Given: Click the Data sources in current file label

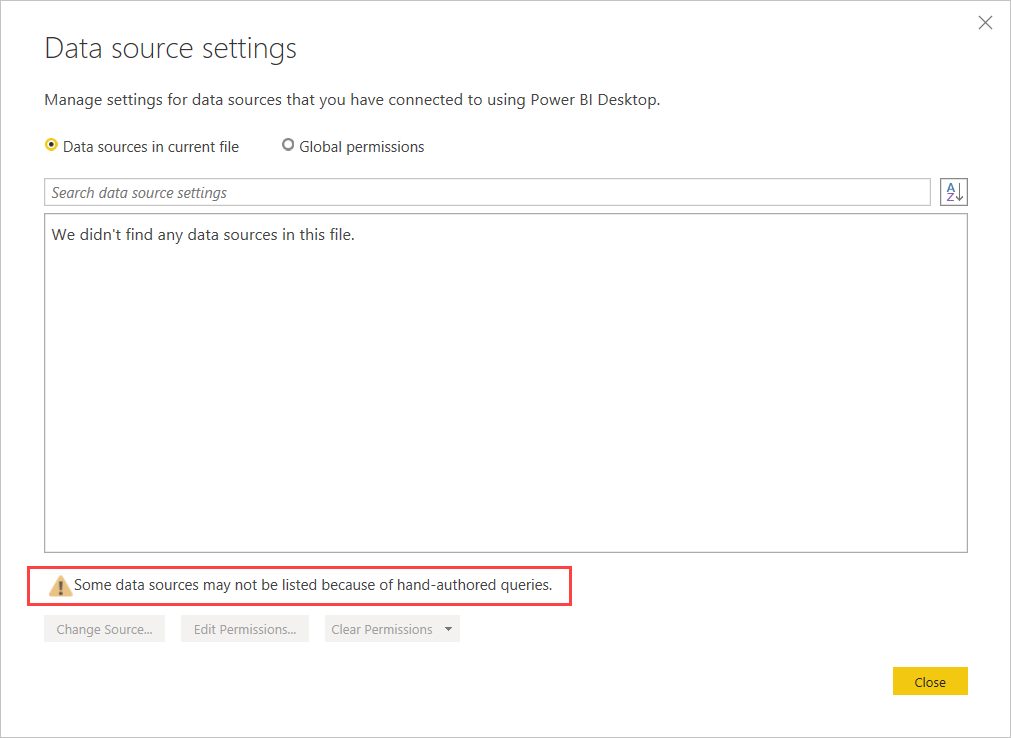Looking at the screenshot, I should point(151,147).
